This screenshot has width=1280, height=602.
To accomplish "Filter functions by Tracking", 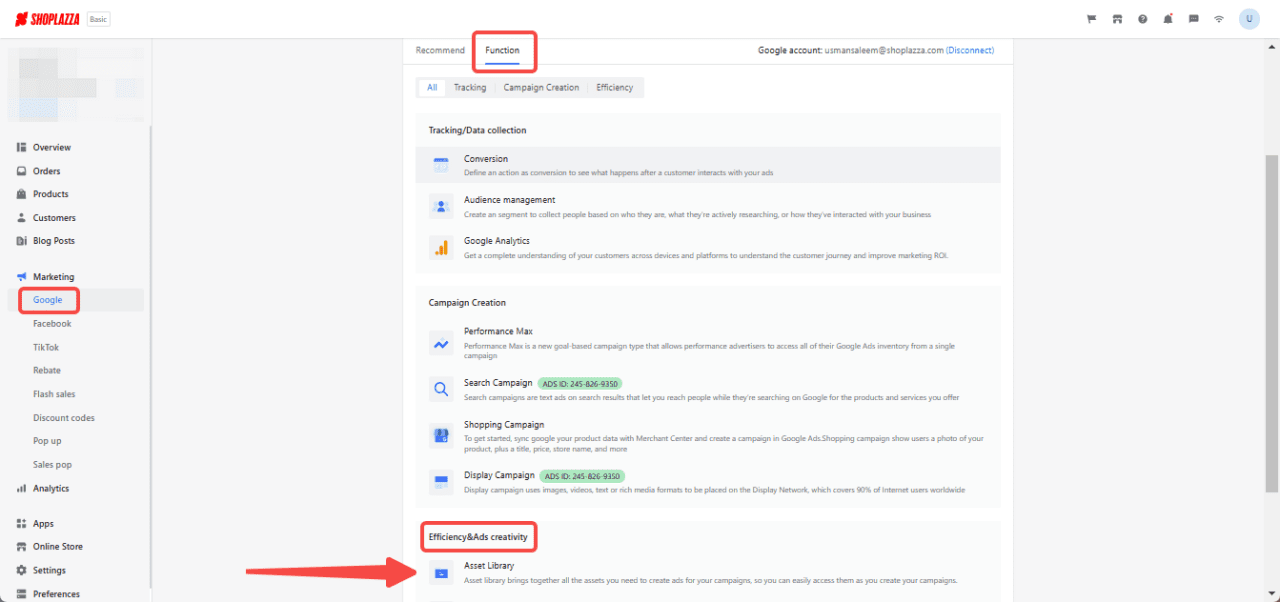I will tap(470, 88).
